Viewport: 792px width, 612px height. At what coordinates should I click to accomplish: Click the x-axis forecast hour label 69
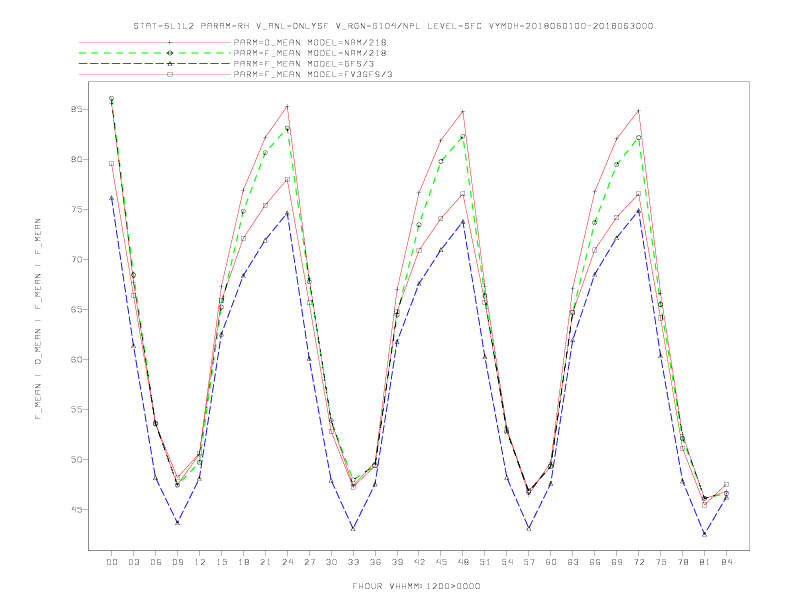click(617, 562)
